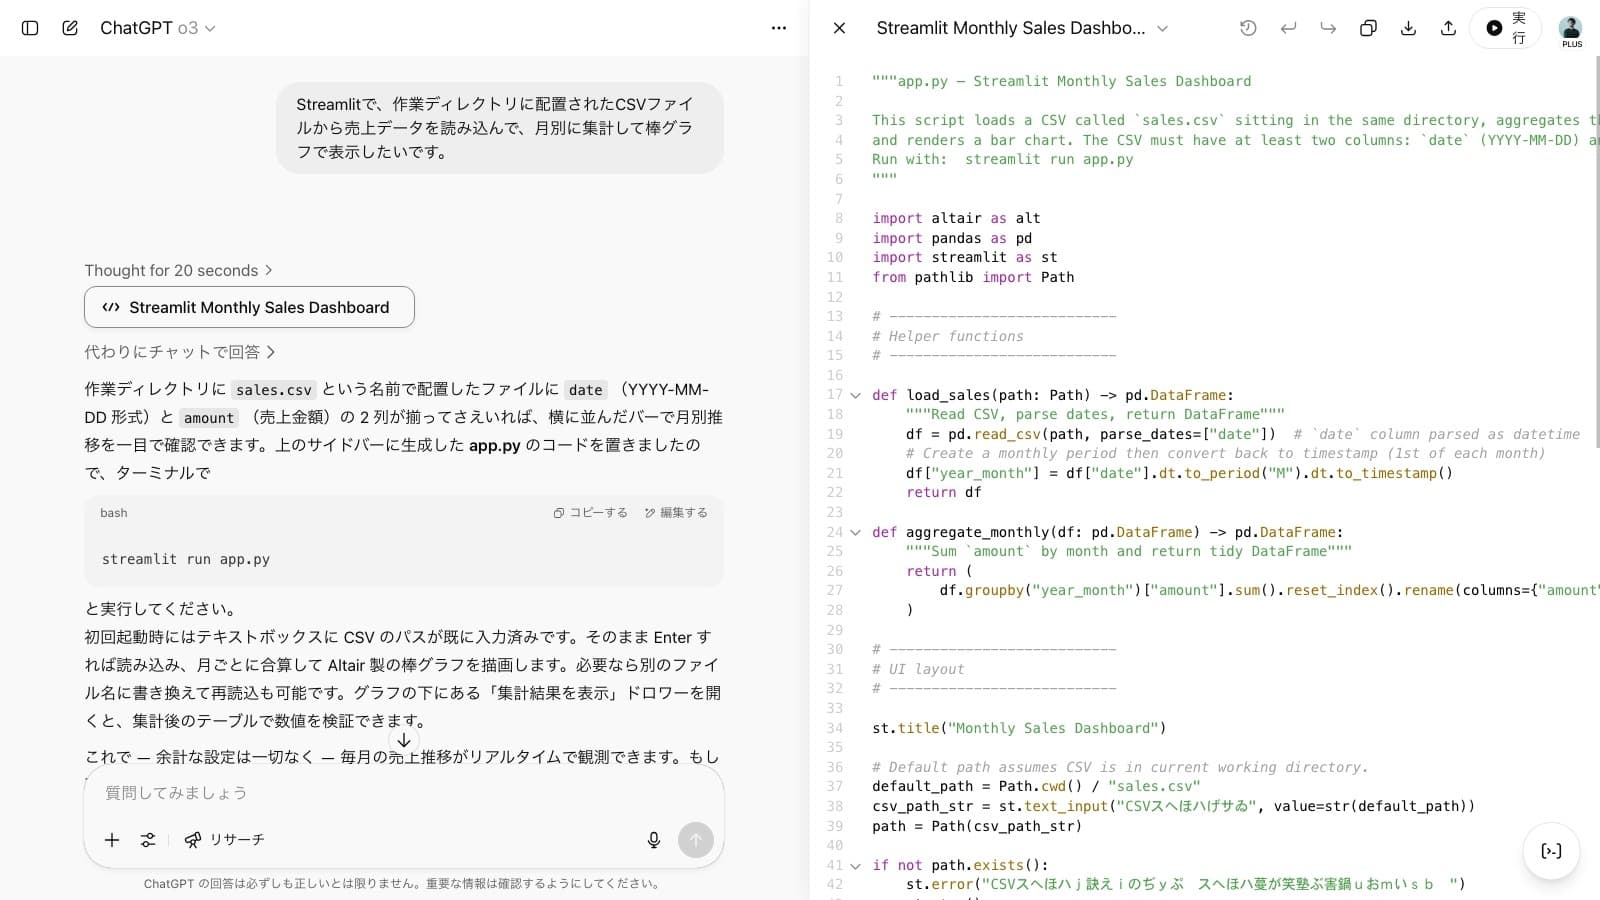Open a new chat with the compose icon
Screen dimensions: 1600x900
tap(69, 28)
